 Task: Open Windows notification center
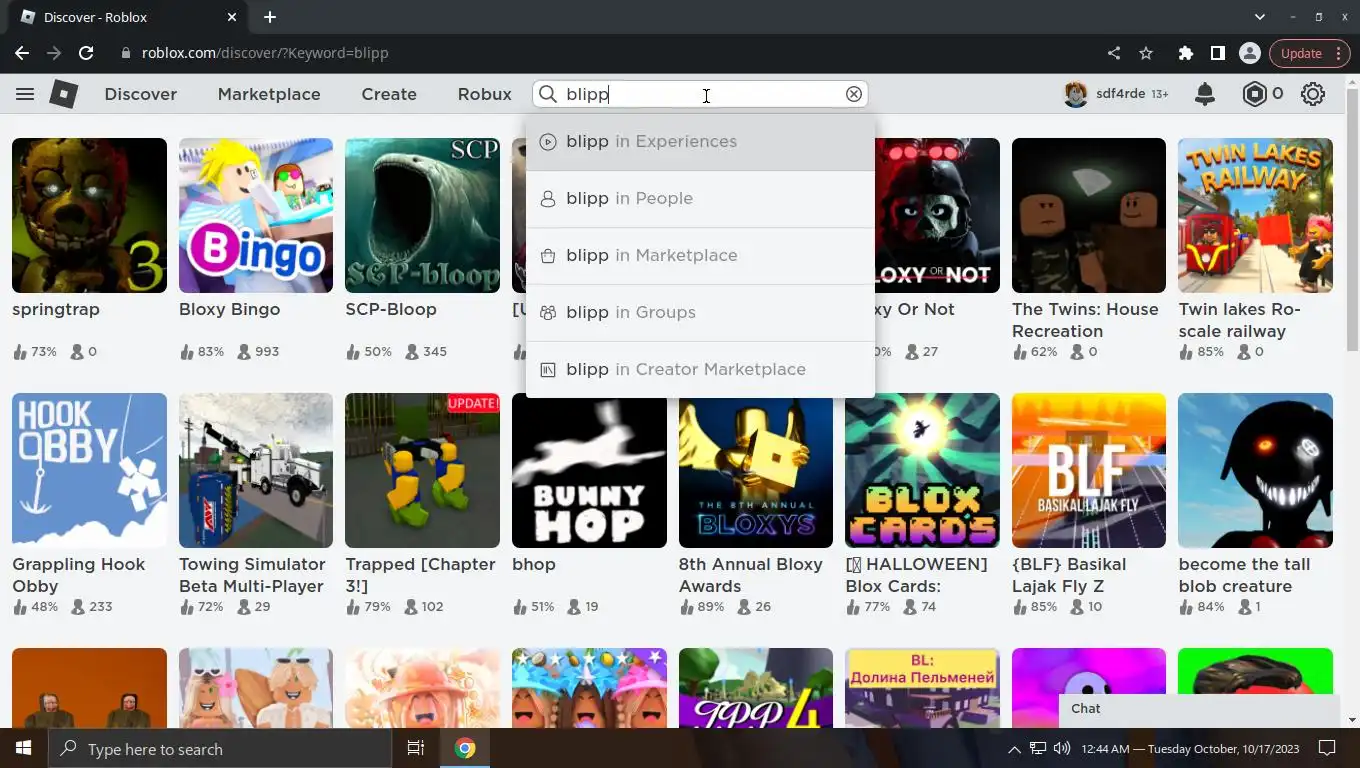tap(1327, 748)
